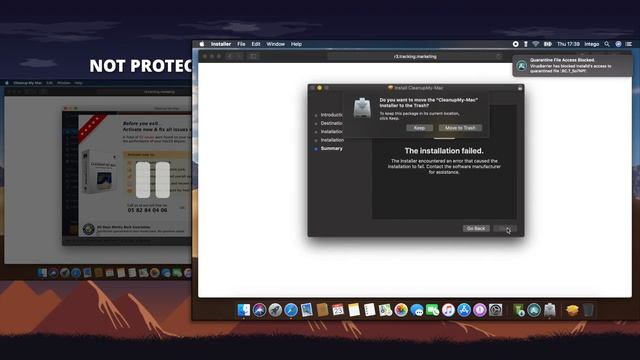Click the Apple menu logo

click(x=202, y=44)
